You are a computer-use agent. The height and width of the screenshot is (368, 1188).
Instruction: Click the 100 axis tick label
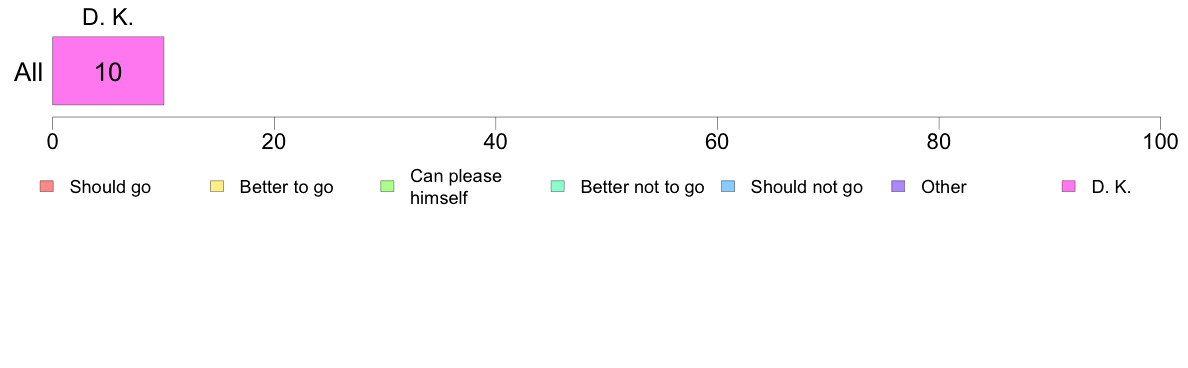tap(1160, 142)
